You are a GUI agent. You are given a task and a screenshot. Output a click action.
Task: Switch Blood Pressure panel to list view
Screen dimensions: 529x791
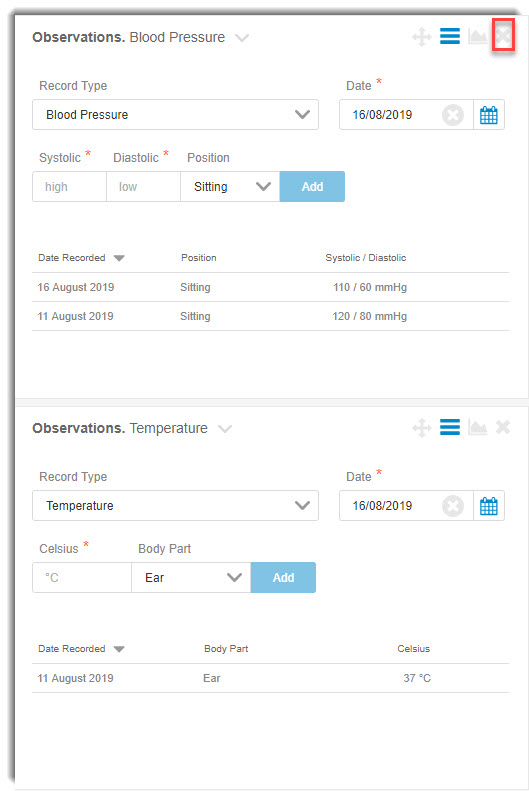tap(450, 36)
